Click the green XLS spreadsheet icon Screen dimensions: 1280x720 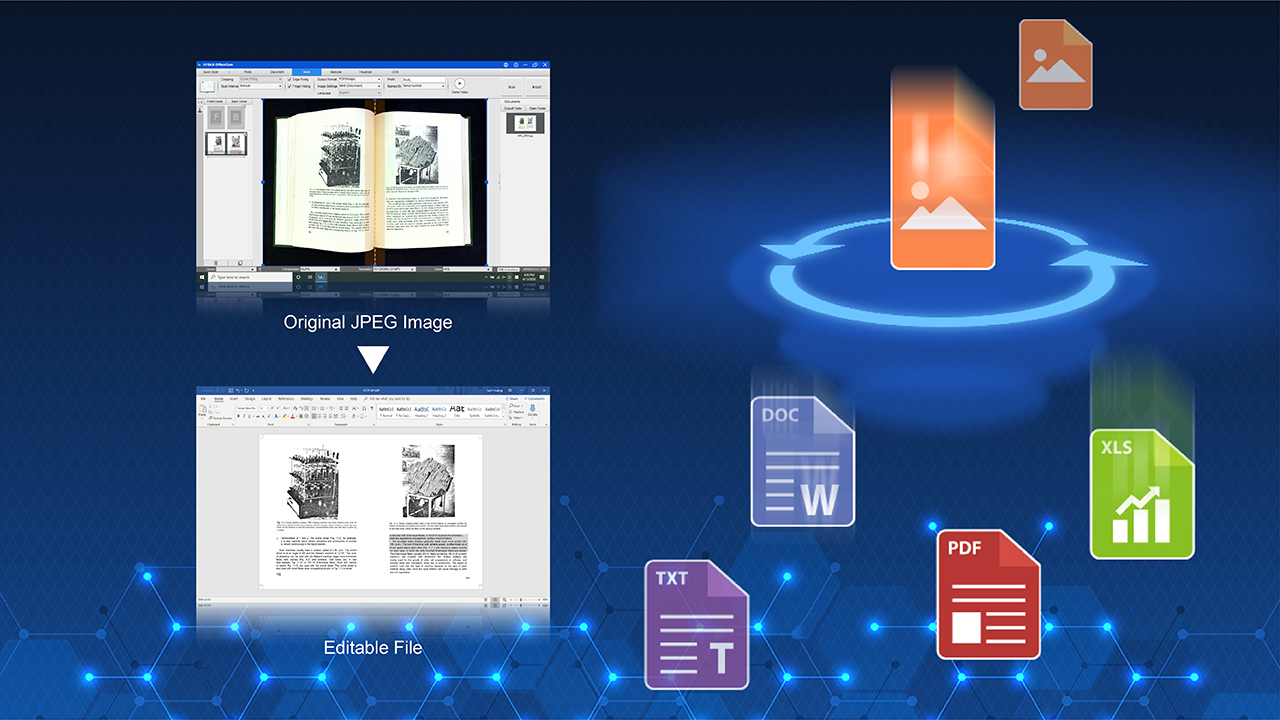[1142, 493]
